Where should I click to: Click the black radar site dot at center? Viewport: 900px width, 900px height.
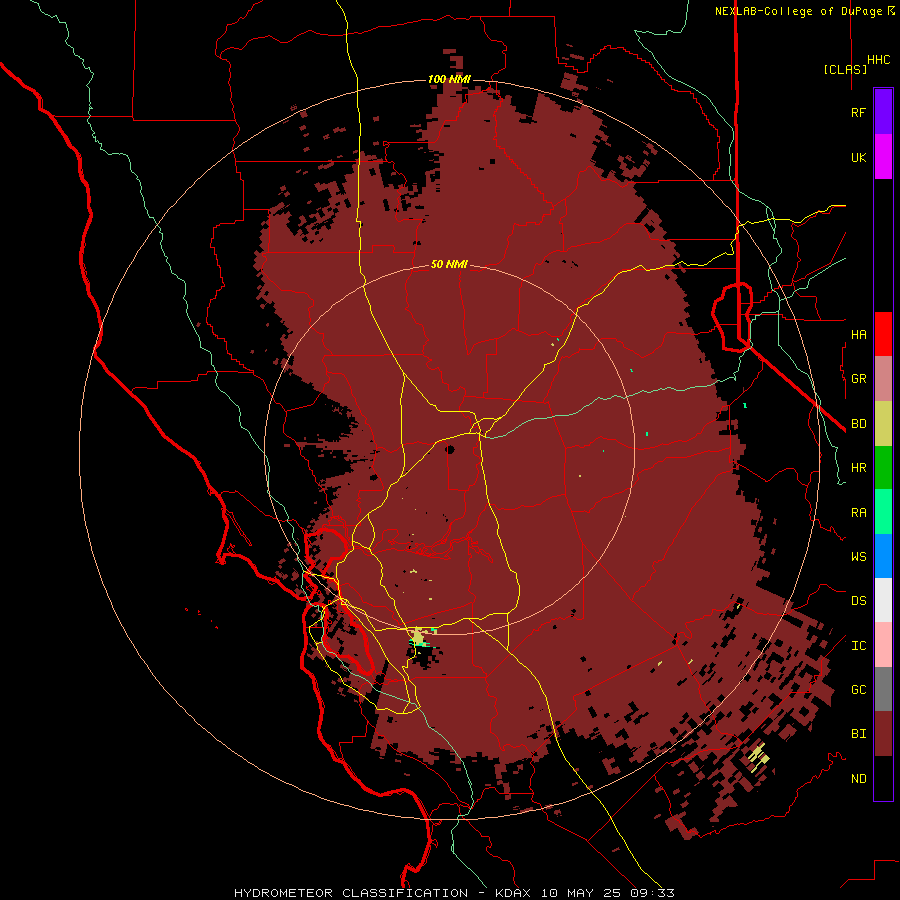point(451,449)
